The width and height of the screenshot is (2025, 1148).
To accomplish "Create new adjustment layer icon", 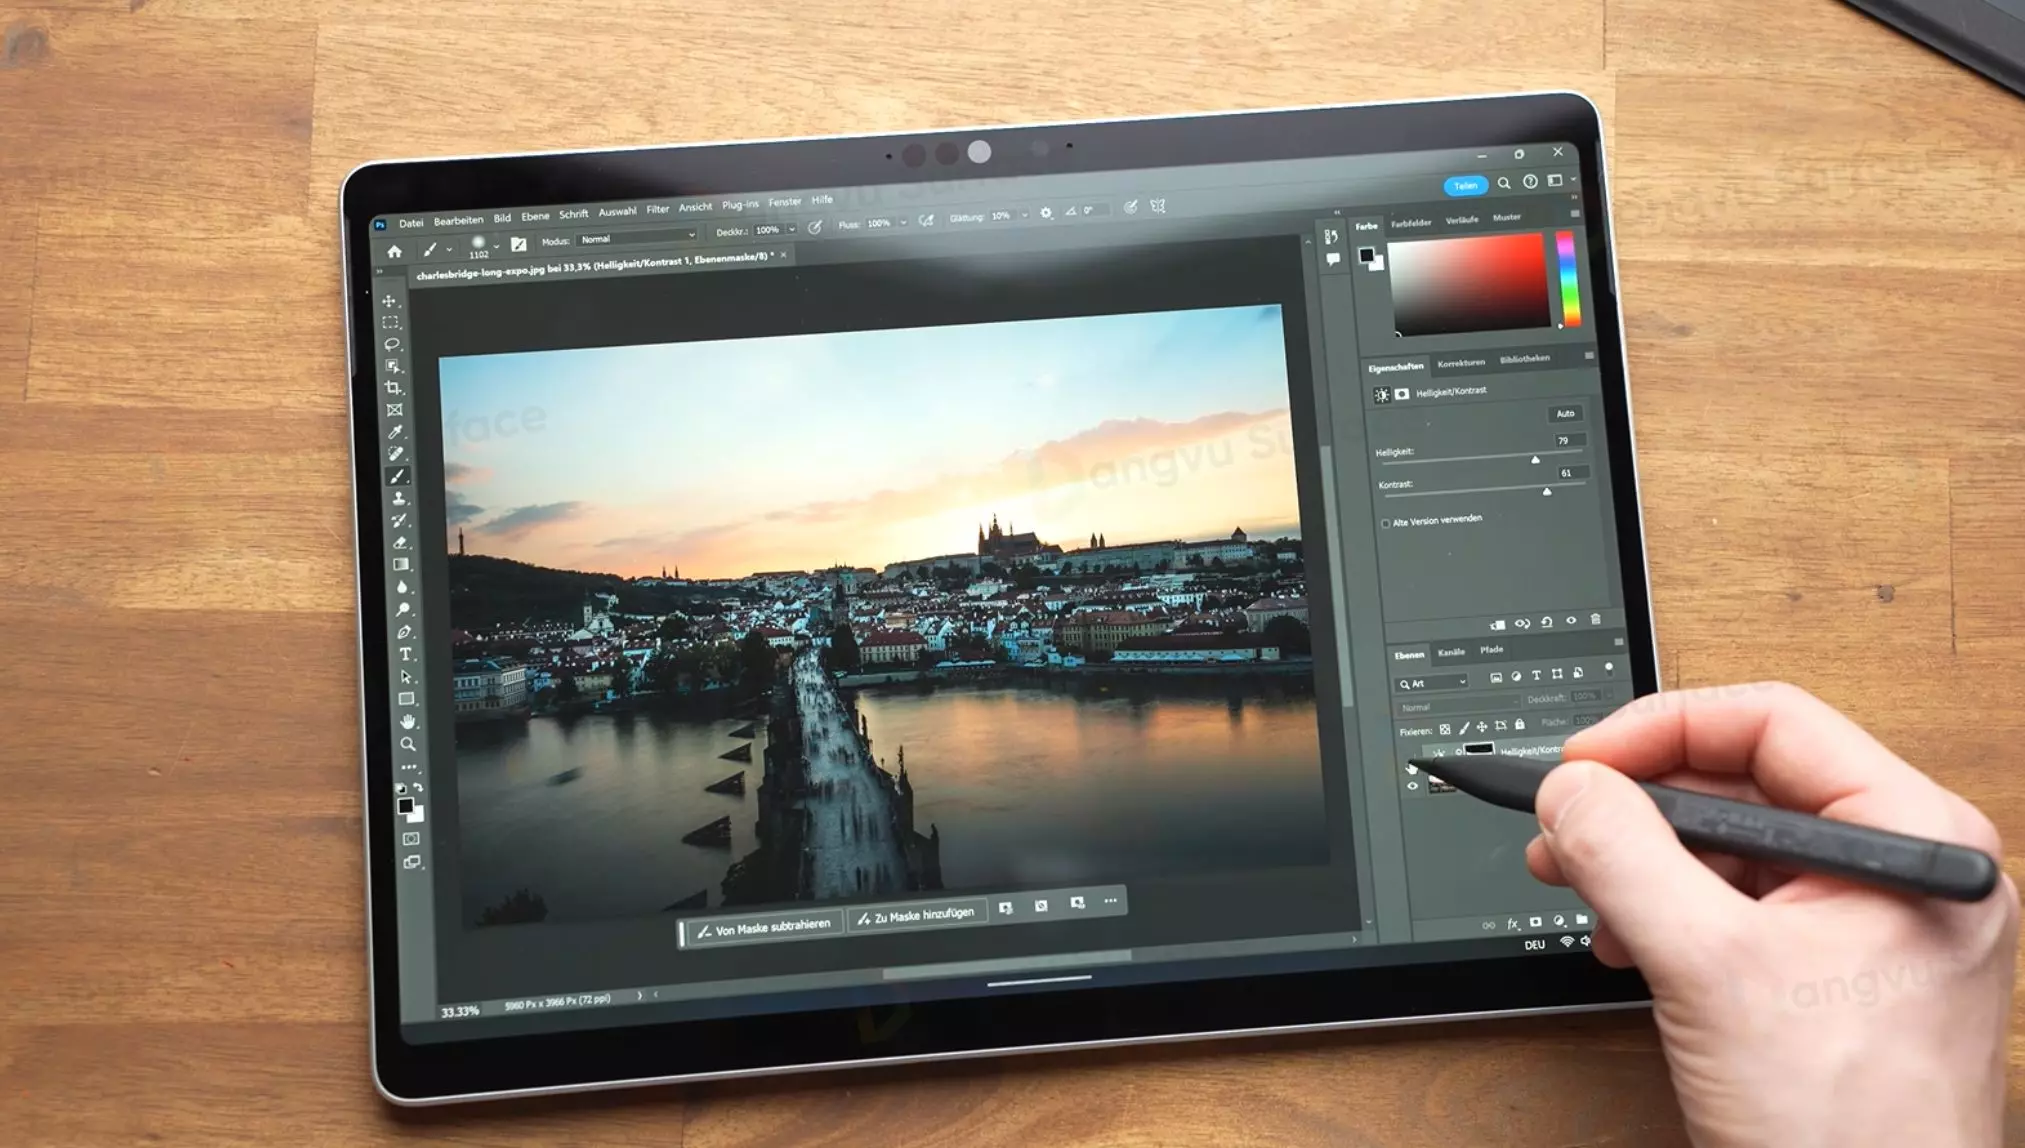I will point(1559,921).
